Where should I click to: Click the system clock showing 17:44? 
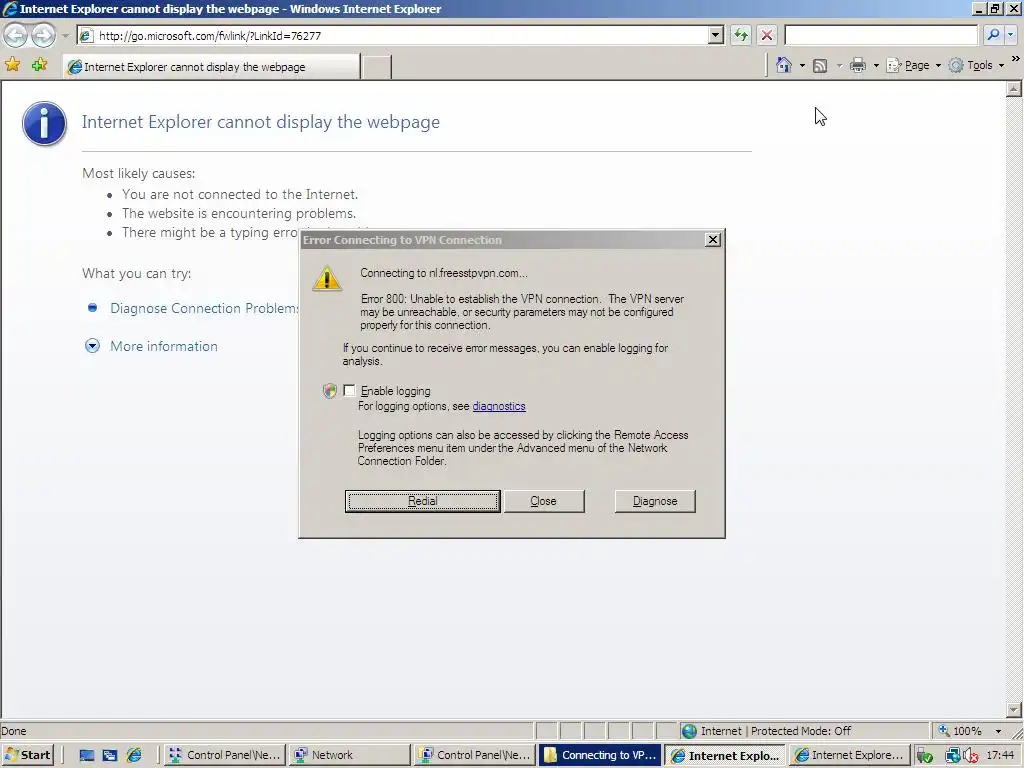(1000, 755)
